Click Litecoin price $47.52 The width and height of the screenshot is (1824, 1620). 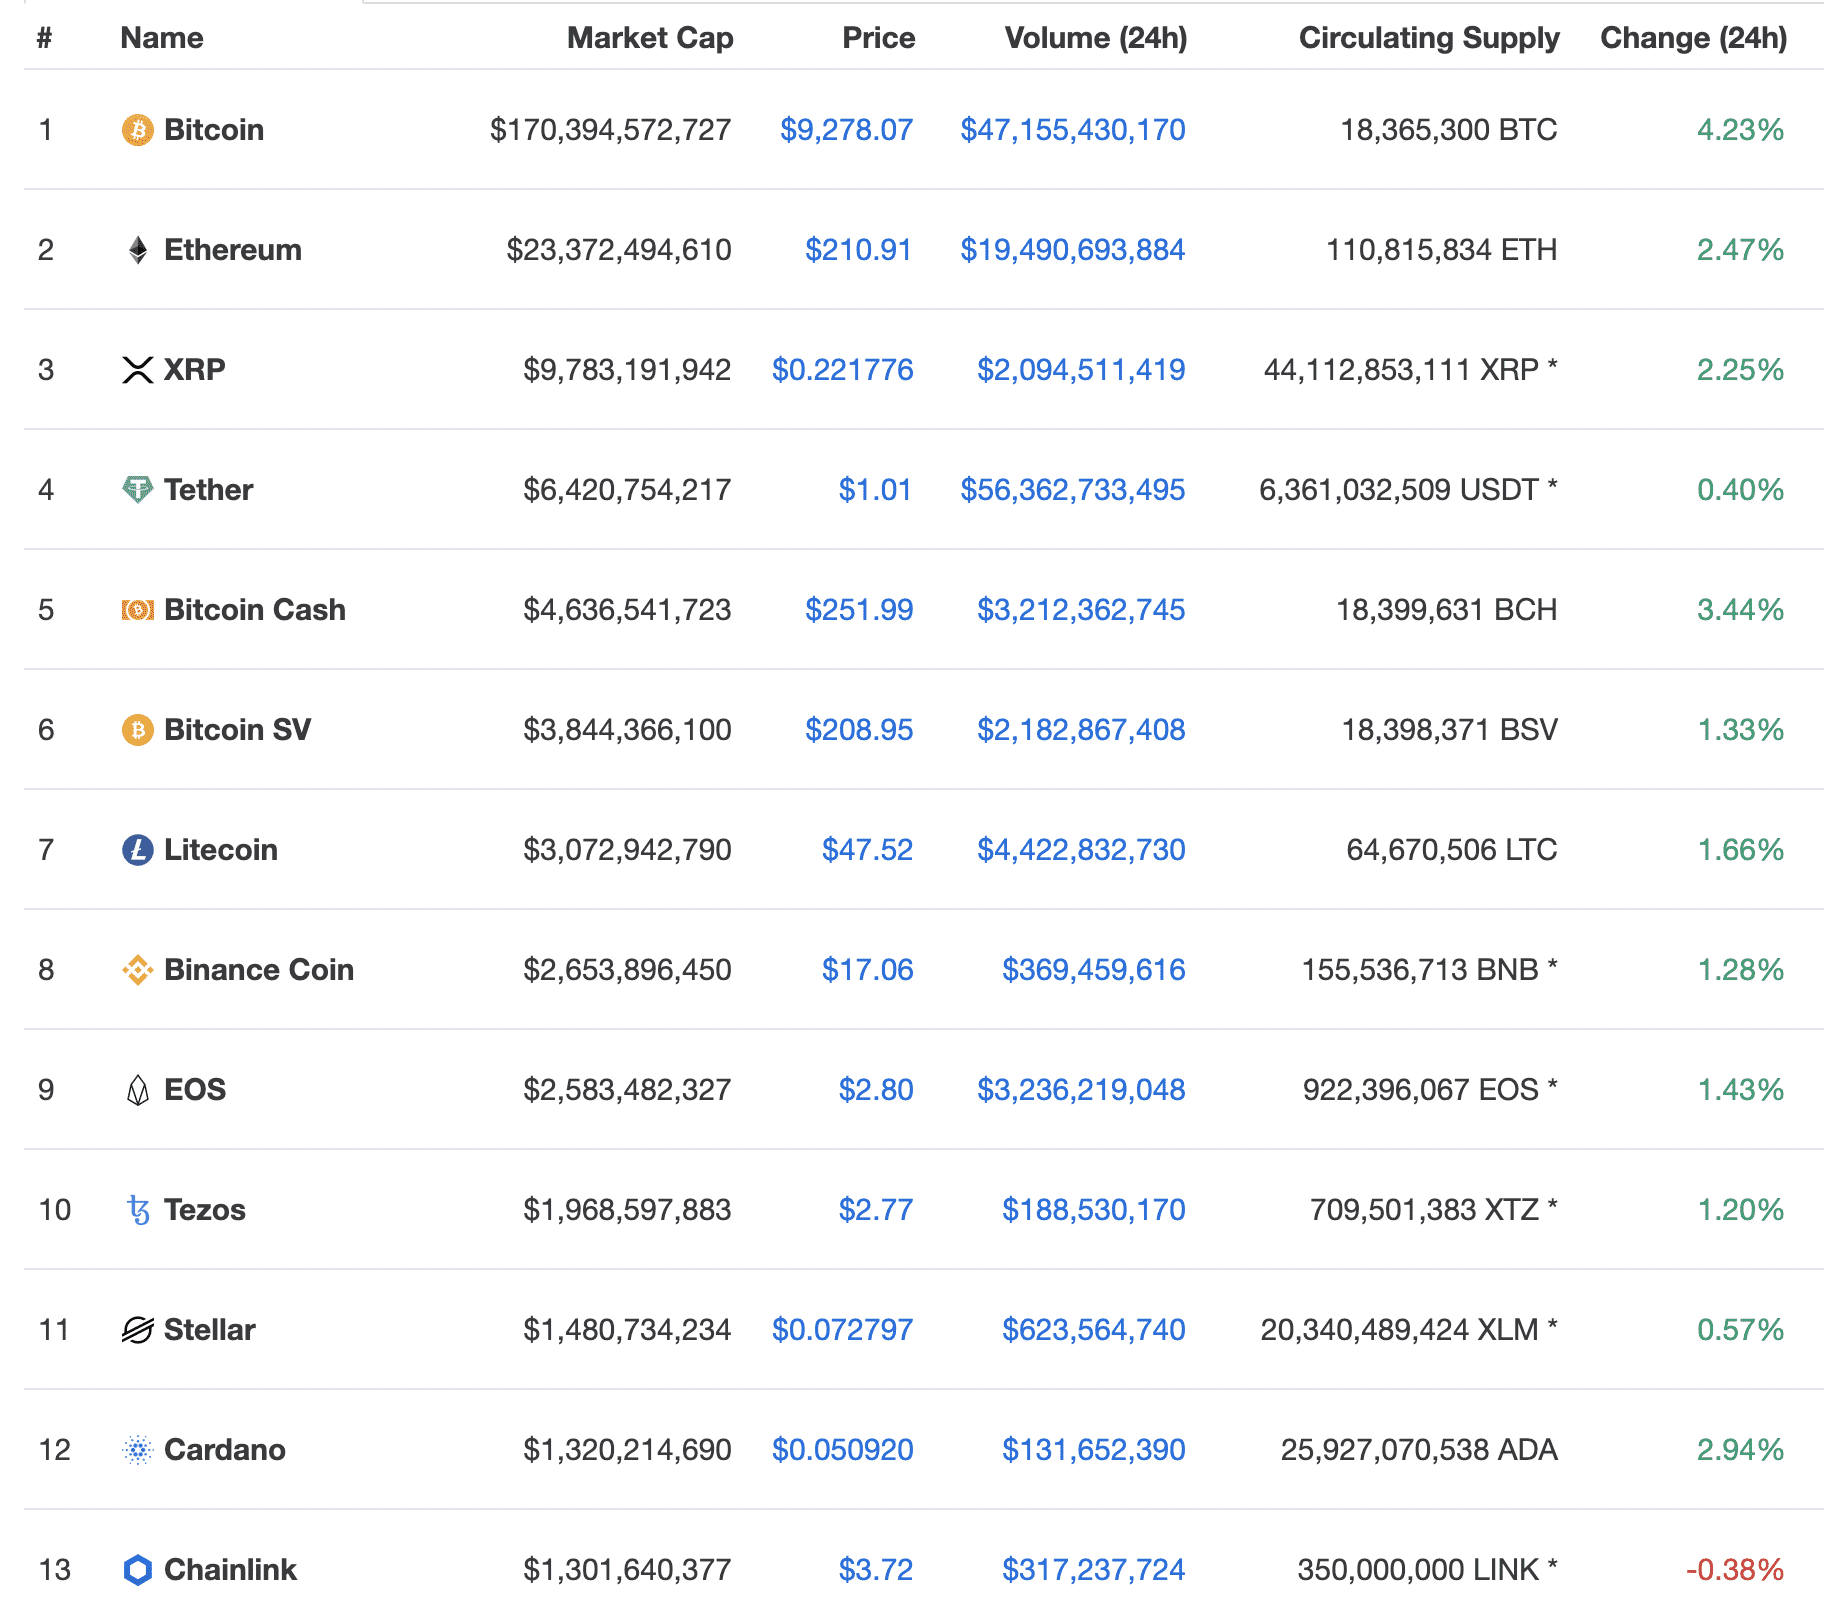(x=867, y=850)
